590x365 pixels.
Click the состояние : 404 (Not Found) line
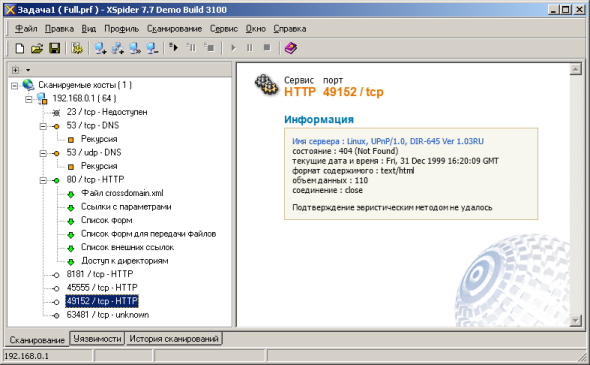click(x=345, y=151)
